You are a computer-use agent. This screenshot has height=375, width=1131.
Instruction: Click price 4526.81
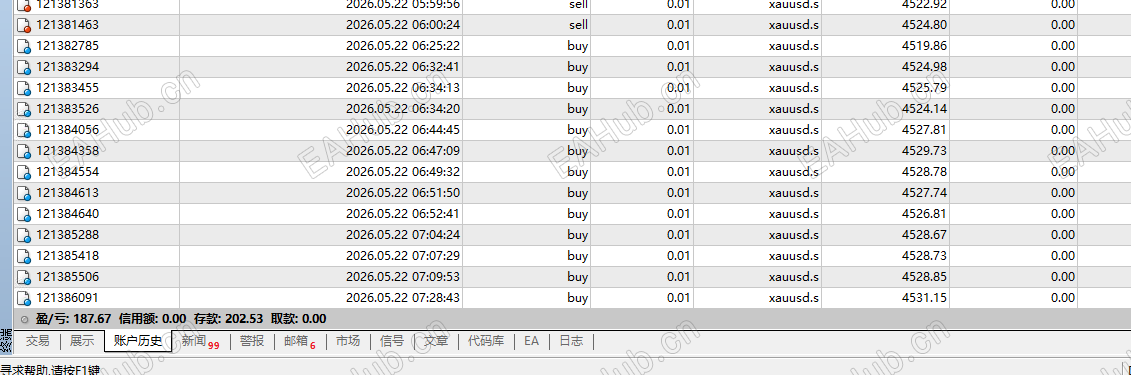(x=924, y=213)
